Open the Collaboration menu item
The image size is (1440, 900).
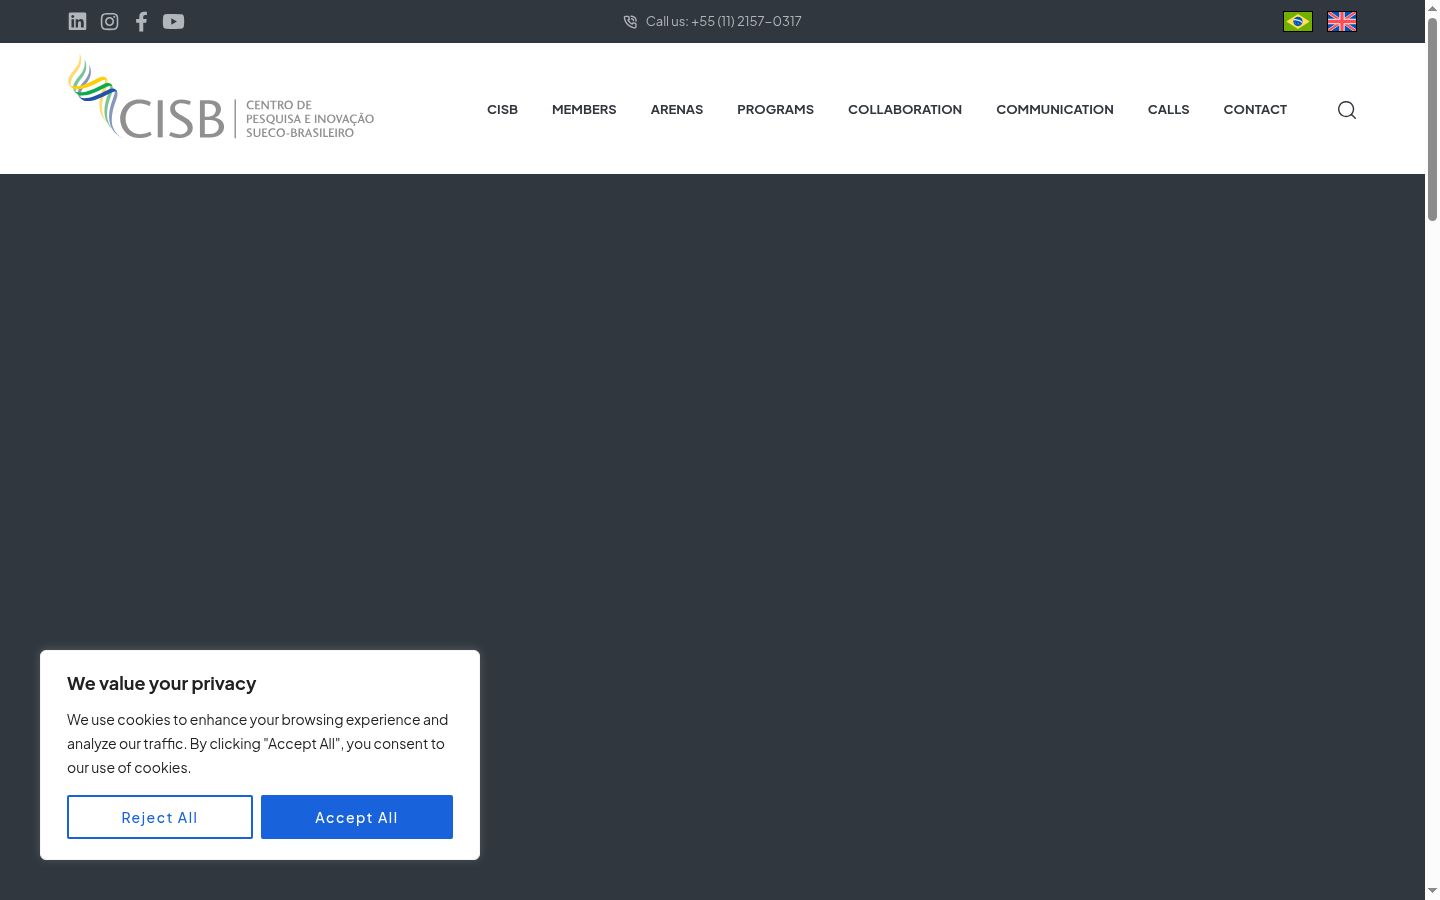(905, 109)
